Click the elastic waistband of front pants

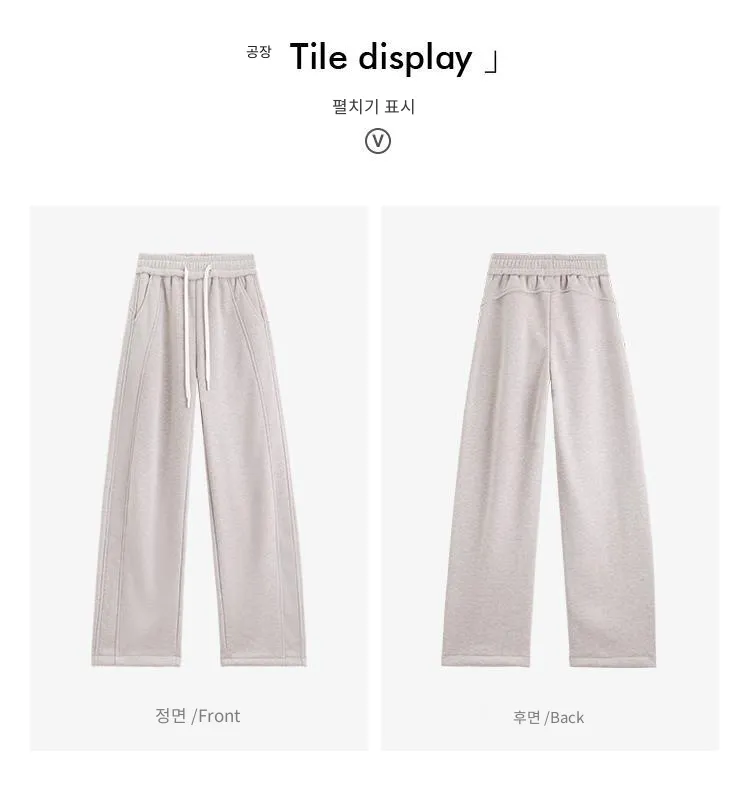[x=196, y=263]
